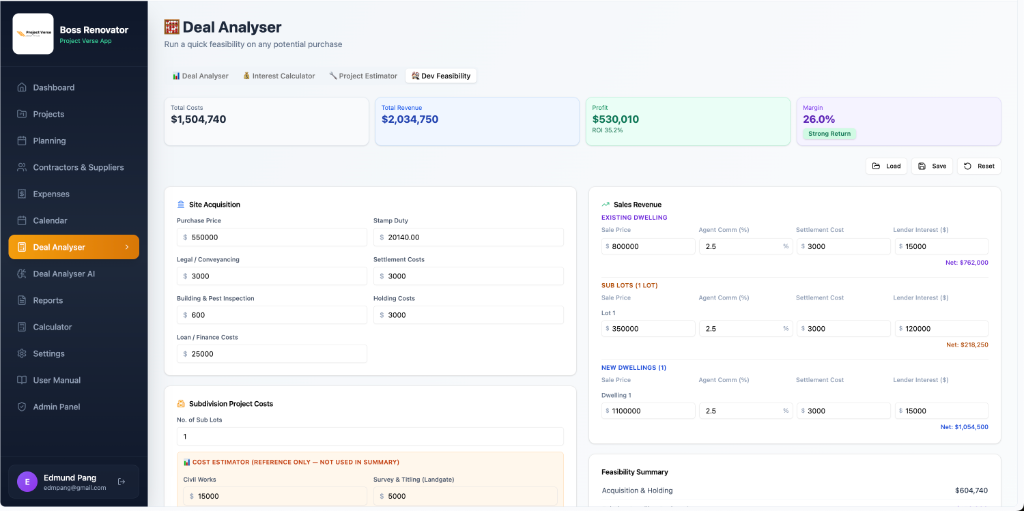Open Deal Analyser AI menu item
This screenshot has width=1024, height=511.
click(x=74, y=274)
